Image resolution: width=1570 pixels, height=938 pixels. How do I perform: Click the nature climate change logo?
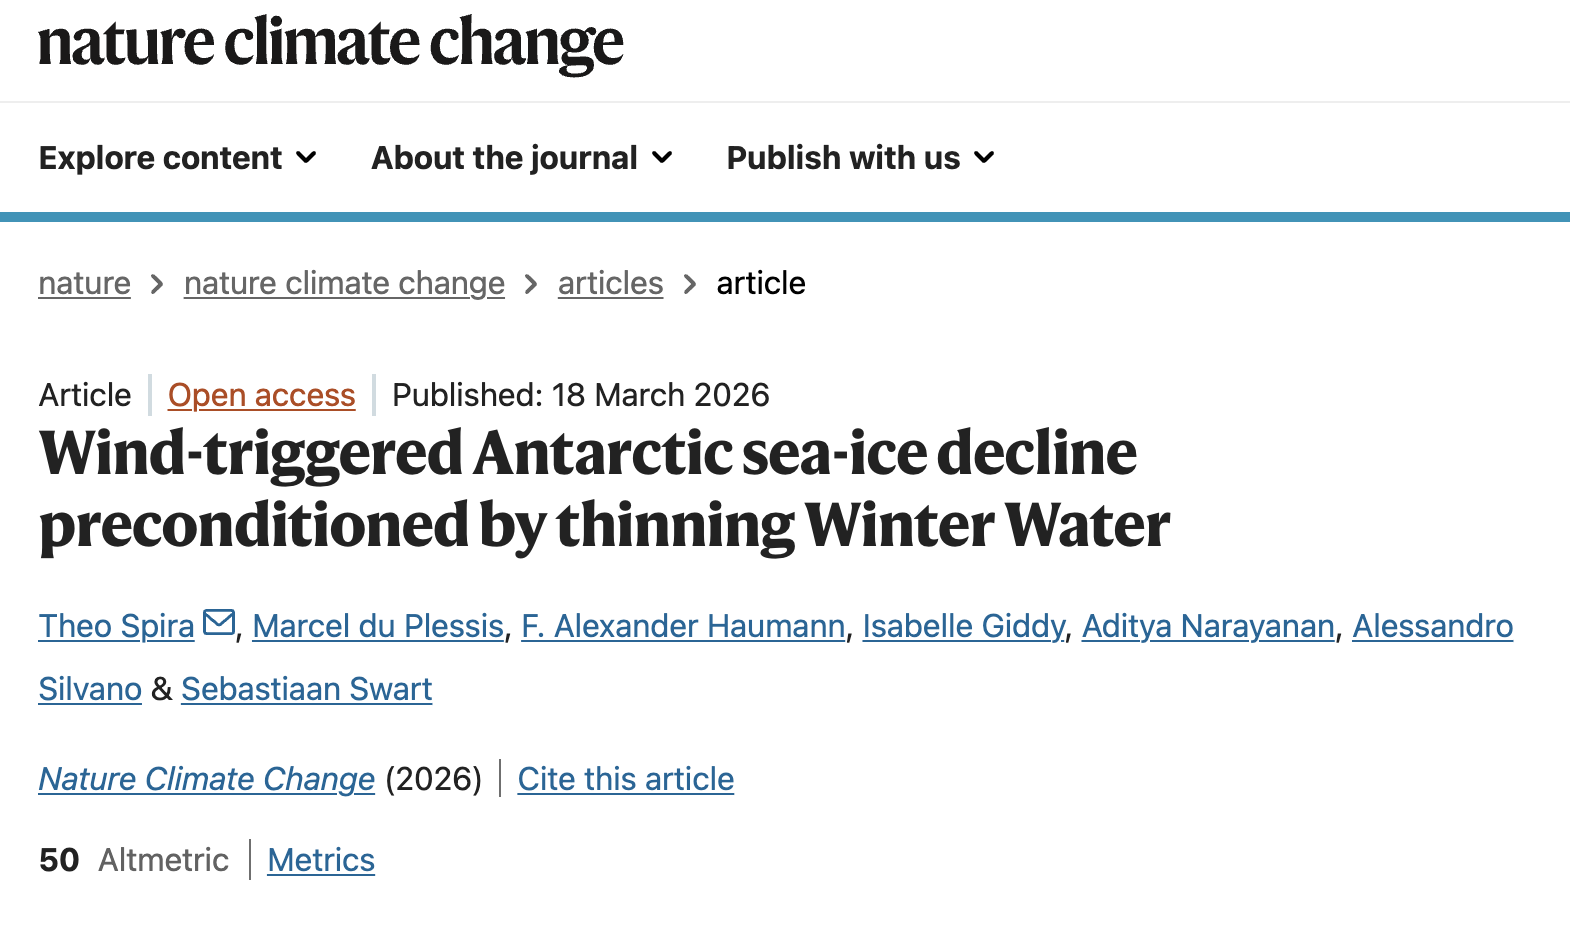(x=330, y=44)
